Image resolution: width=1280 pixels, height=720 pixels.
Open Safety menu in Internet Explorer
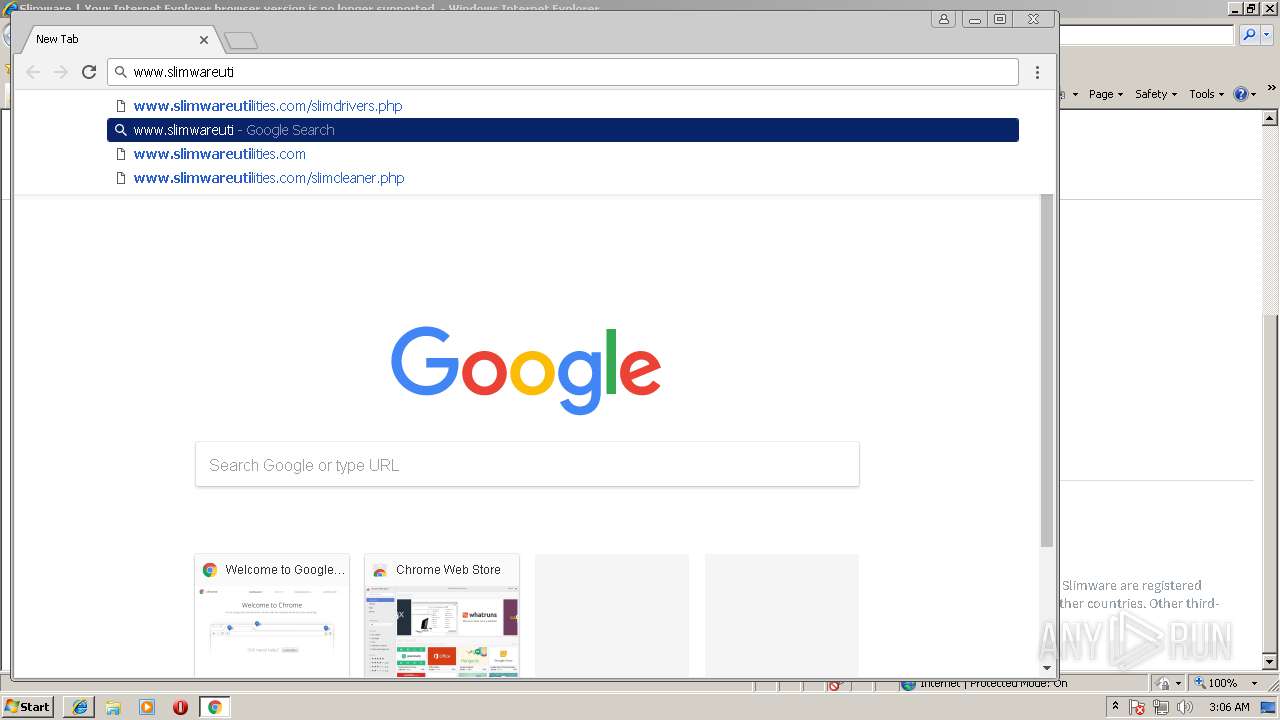tap(1156, 94)
